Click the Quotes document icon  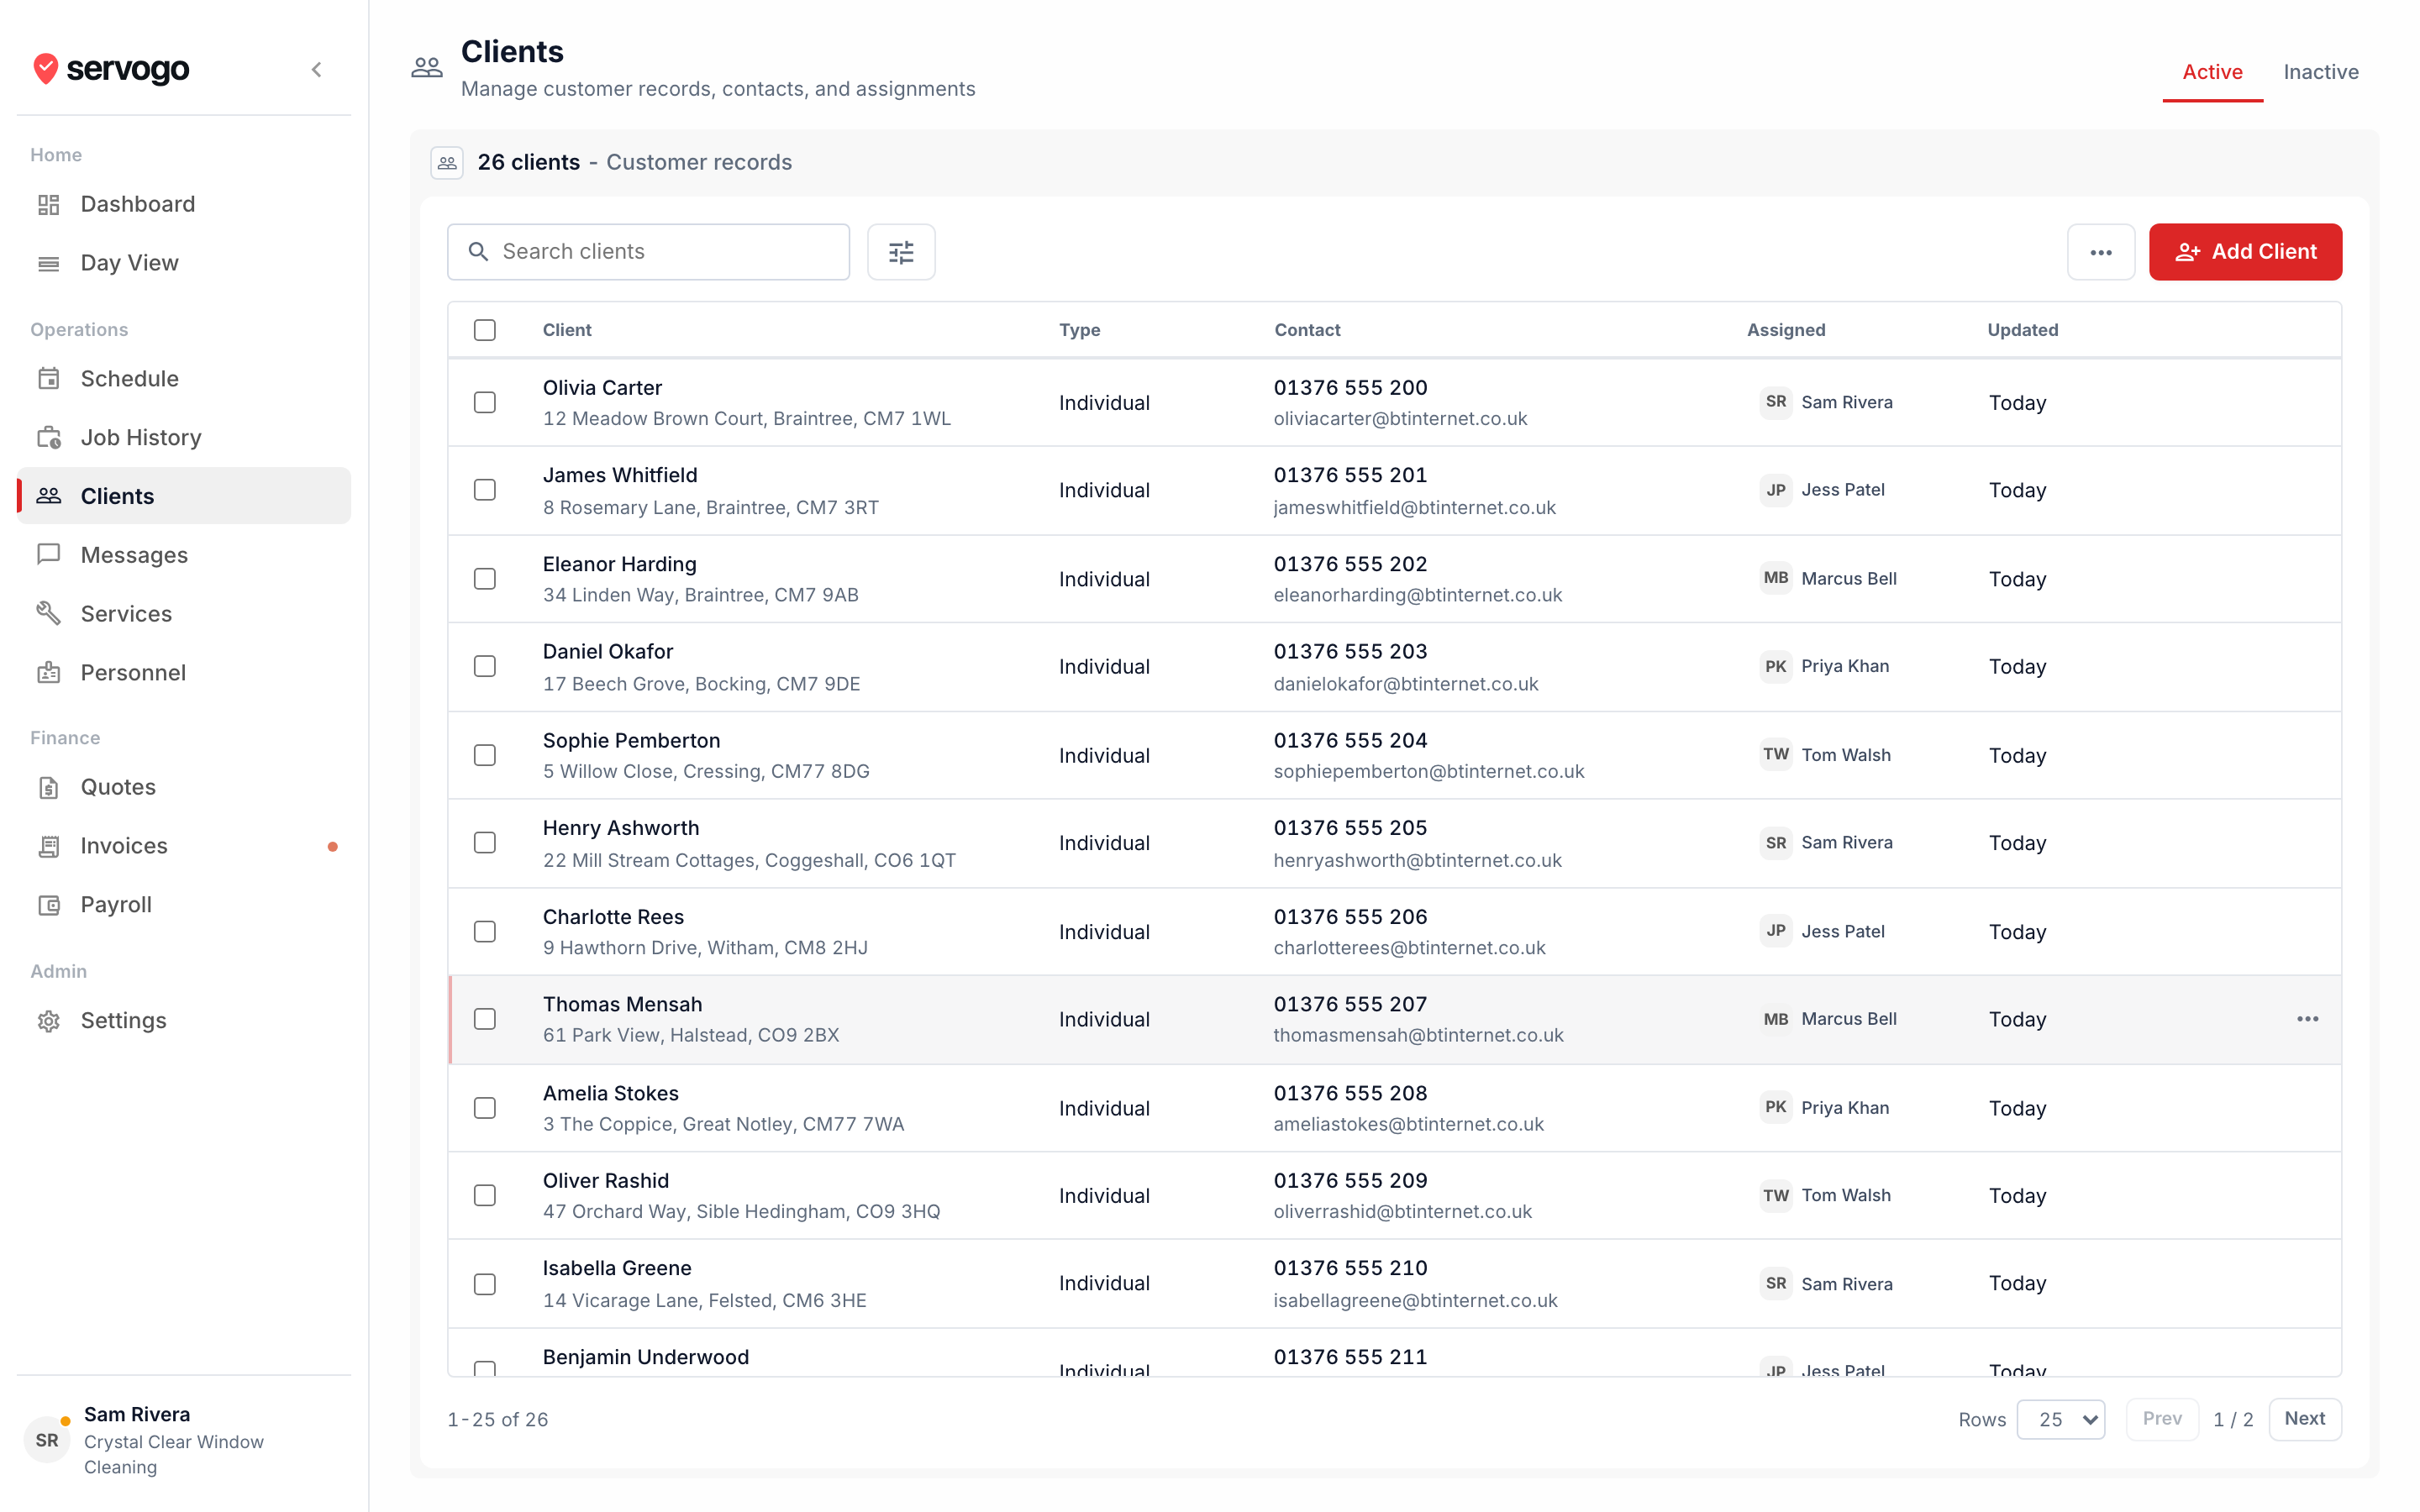point(49,788)
